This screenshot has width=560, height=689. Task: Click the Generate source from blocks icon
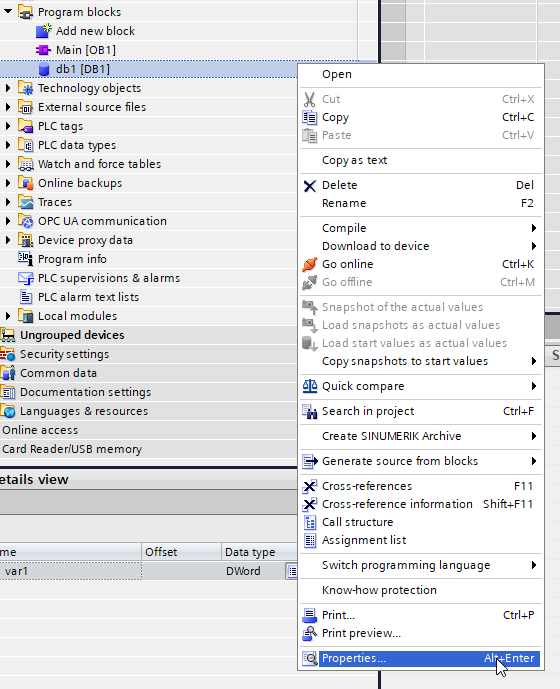coord(310,461)
